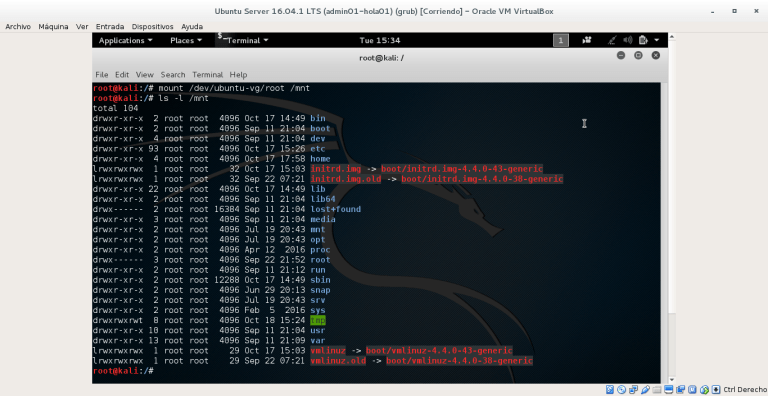Open the Search menu in the terminal
The image size is (768, 396).
pyautogui.click(x=173, y=74)
